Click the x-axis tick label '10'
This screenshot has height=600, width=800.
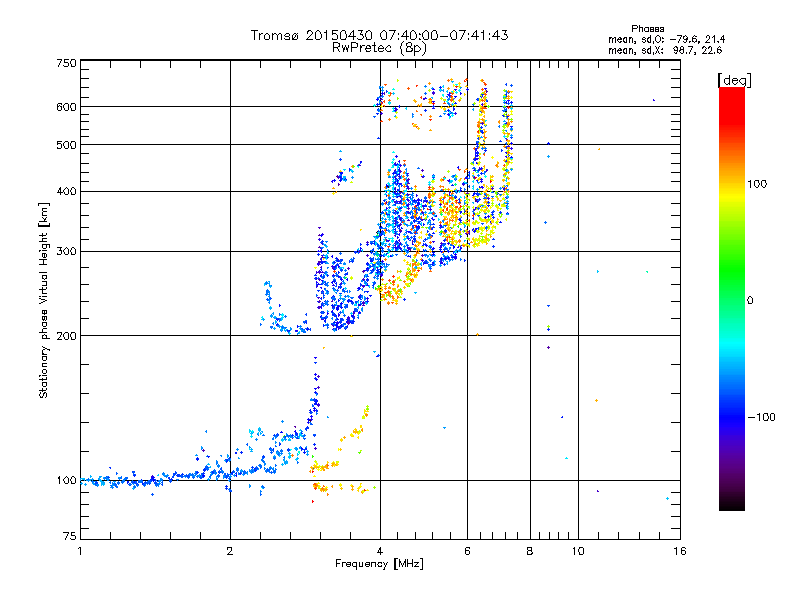[578, 551]
